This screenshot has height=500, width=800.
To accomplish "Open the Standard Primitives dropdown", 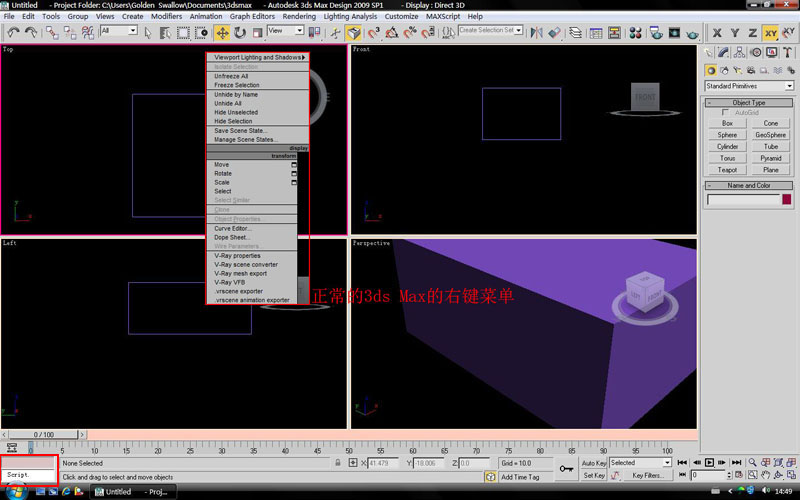I will click(x=749, y=86).
